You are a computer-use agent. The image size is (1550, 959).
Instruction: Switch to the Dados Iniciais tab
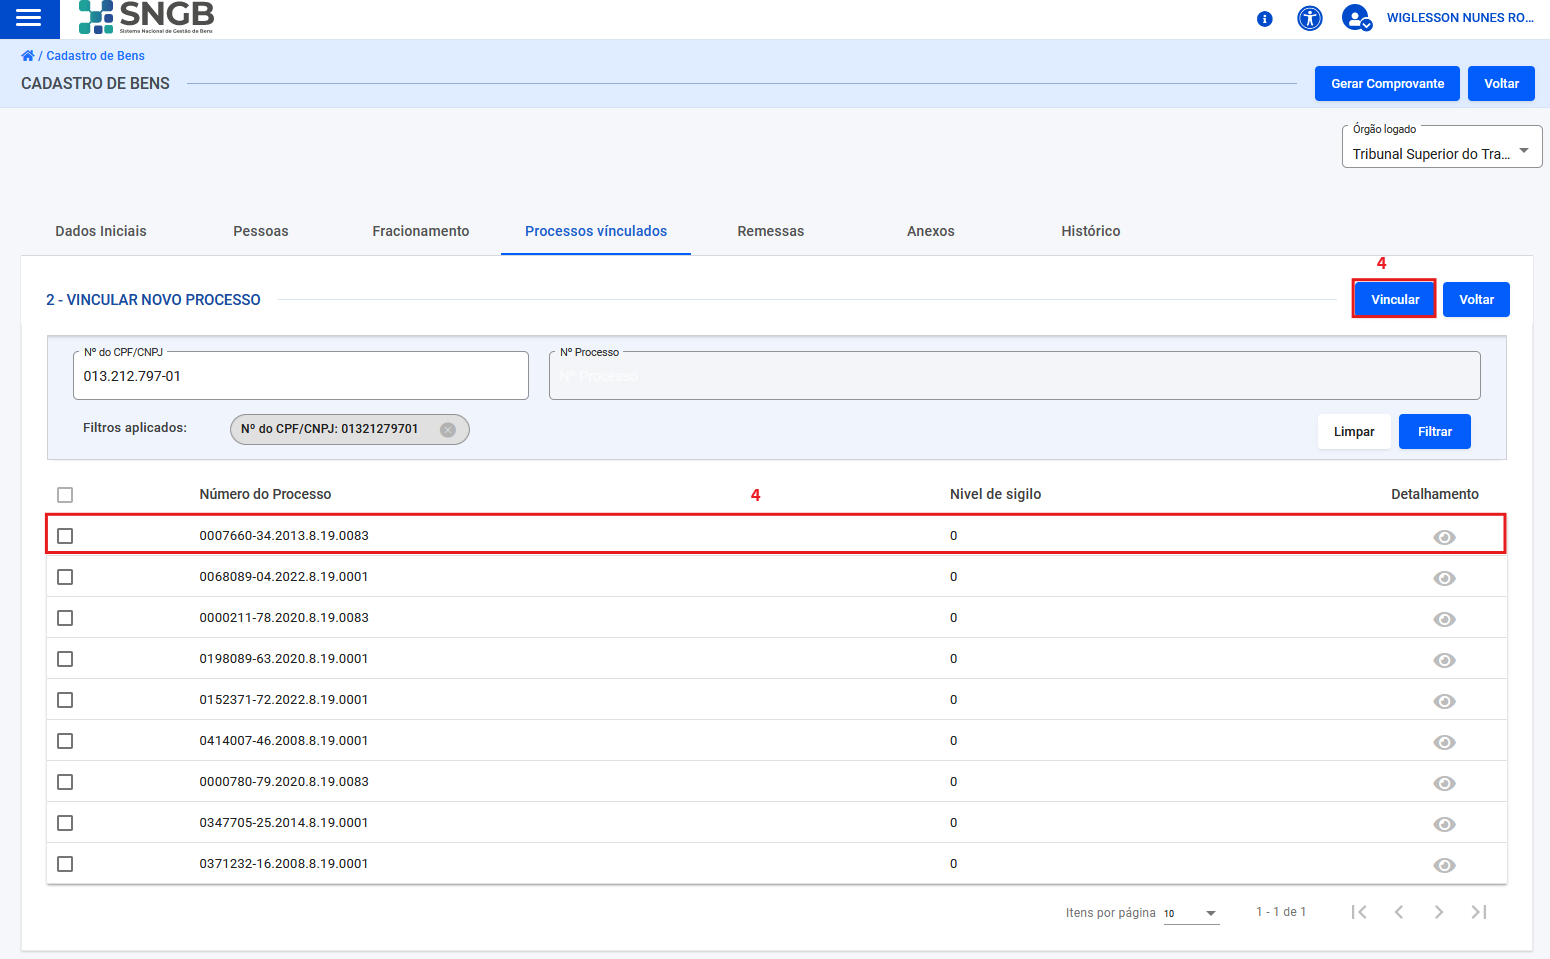(x=101, y=231)
